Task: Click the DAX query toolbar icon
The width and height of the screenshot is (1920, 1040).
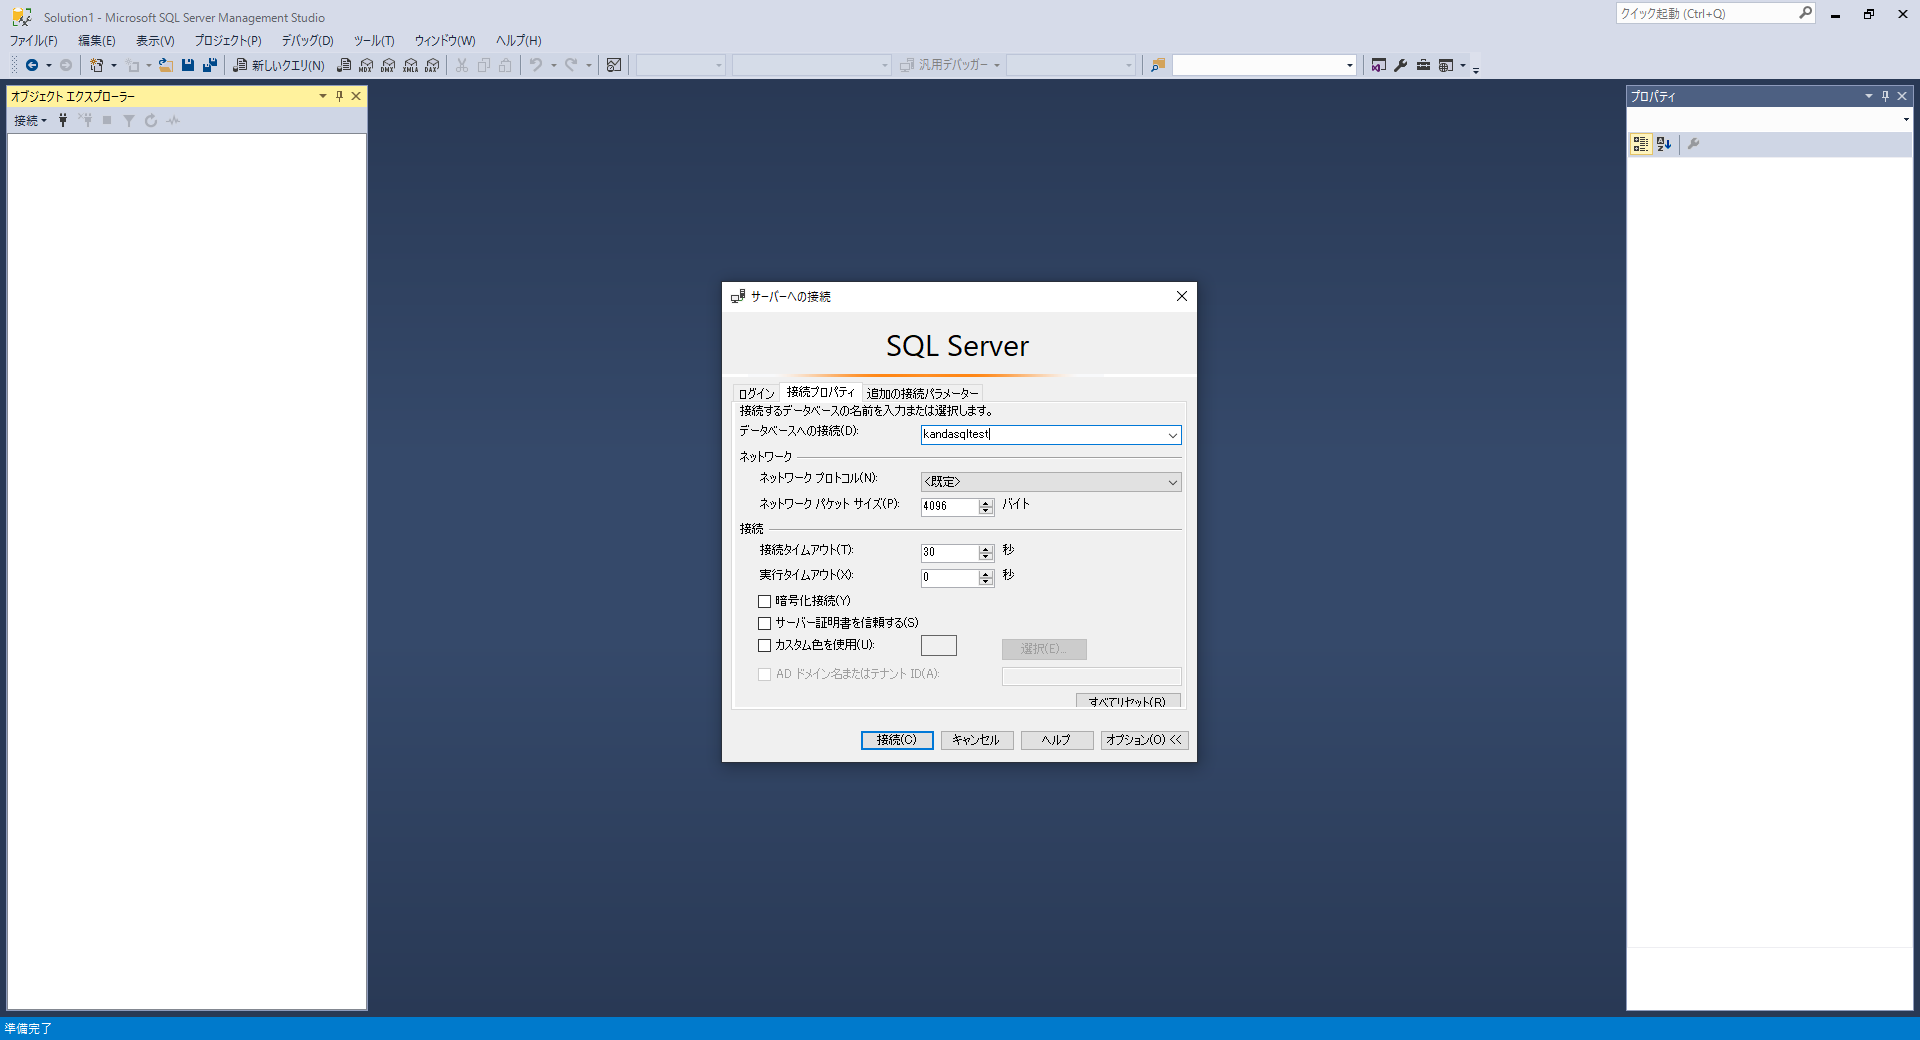Action: (x=432, y=65)
